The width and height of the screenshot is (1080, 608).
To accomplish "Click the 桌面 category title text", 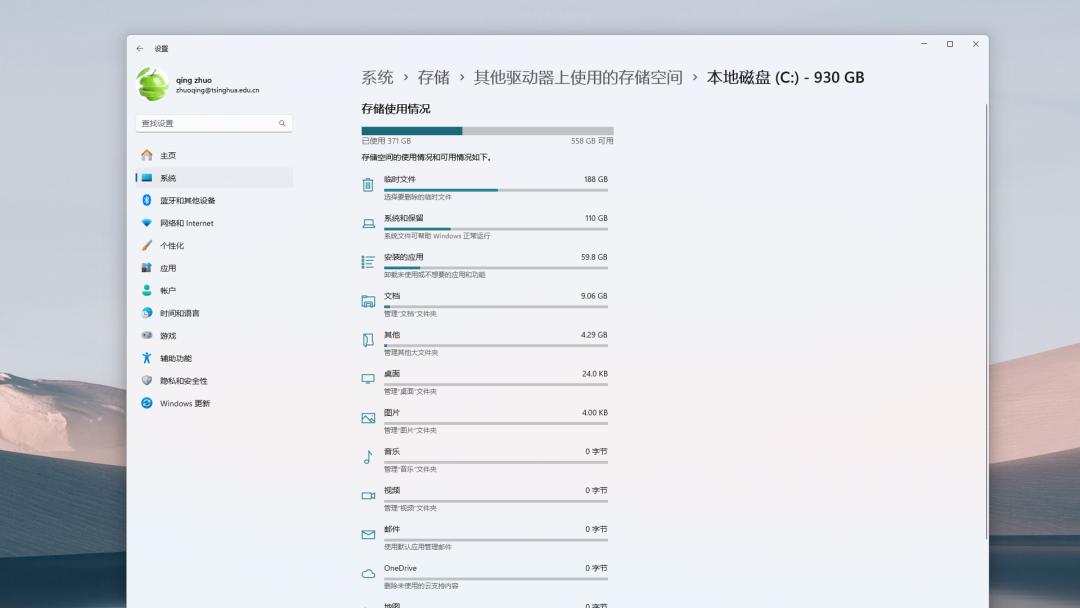I will tap(392, 374).
